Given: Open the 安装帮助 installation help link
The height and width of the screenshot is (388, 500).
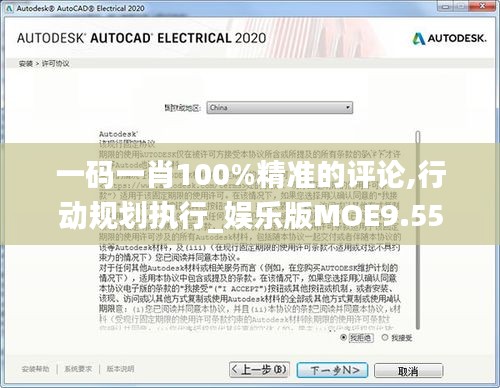Looking at the screenshot, I should (x=35, y=369).
